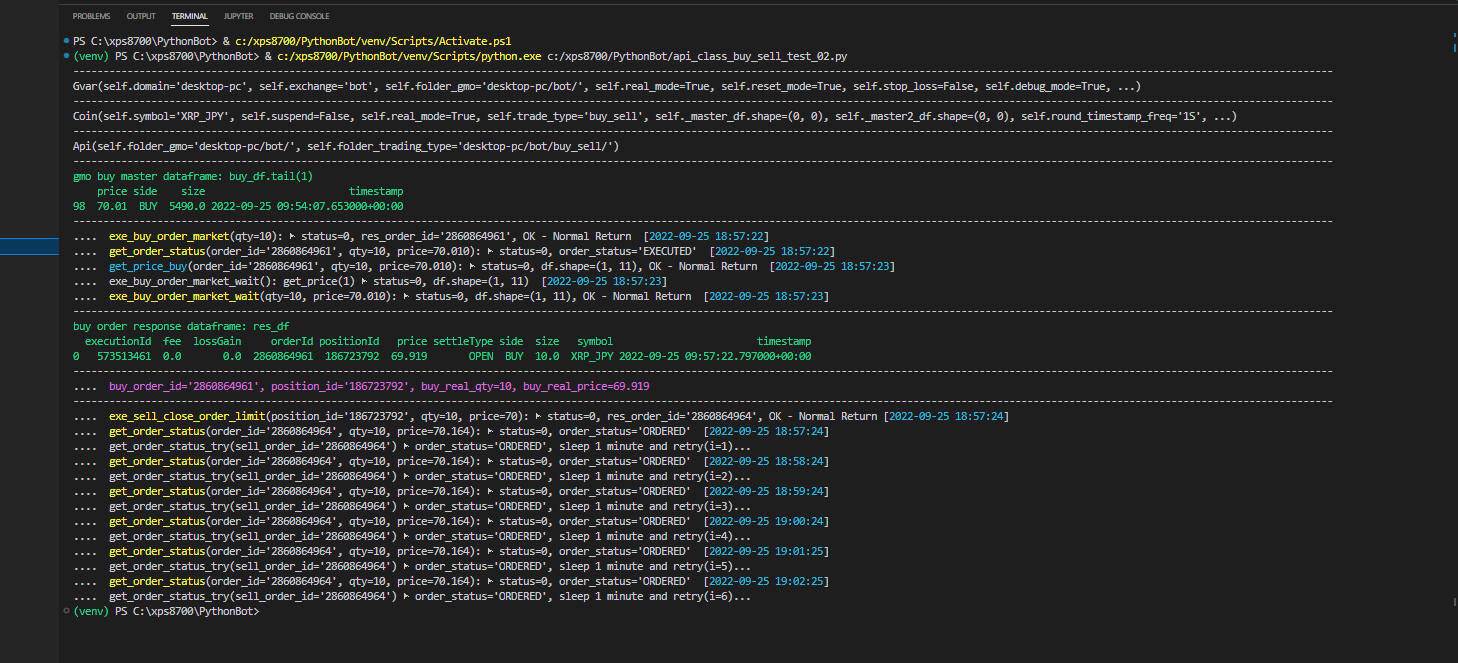Click the [2022-09-25 19:01:25] timestamp

pos(767,551)
